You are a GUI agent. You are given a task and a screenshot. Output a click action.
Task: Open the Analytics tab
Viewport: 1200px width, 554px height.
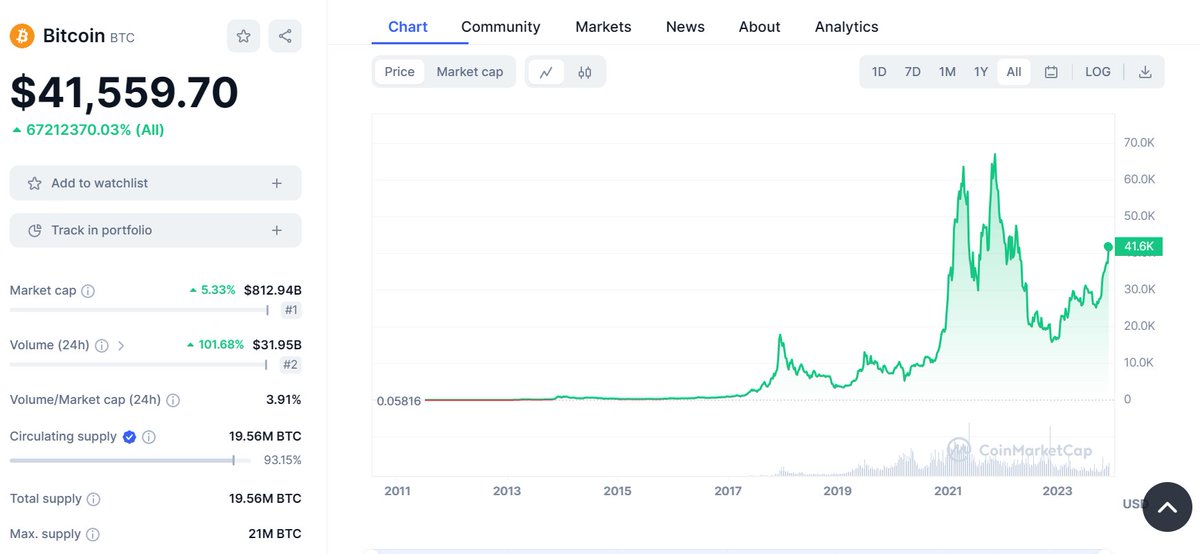pyautogui.click(x=847, y=27)
